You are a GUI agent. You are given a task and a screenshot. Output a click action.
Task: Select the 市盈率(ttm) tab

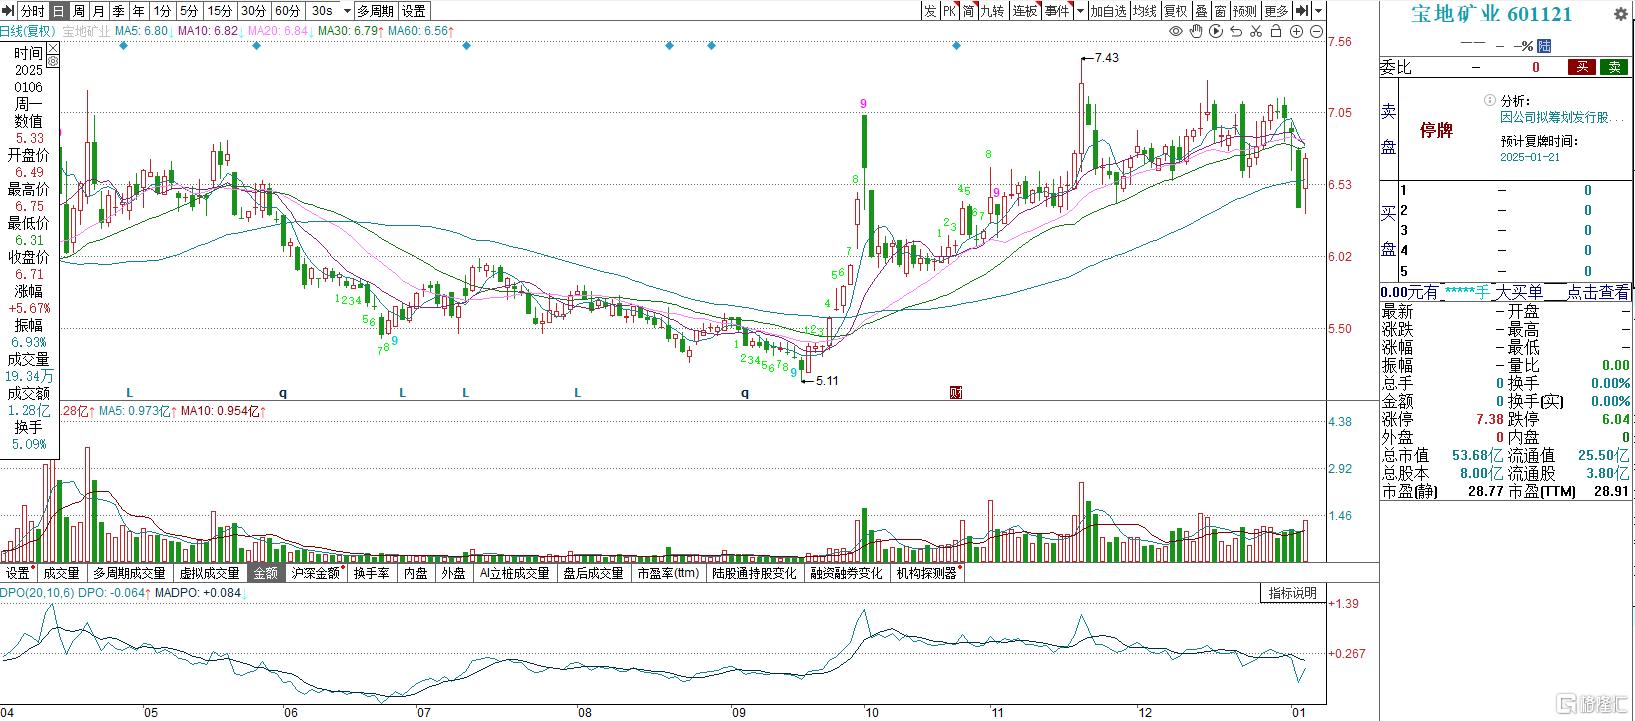tap(667, 573)
